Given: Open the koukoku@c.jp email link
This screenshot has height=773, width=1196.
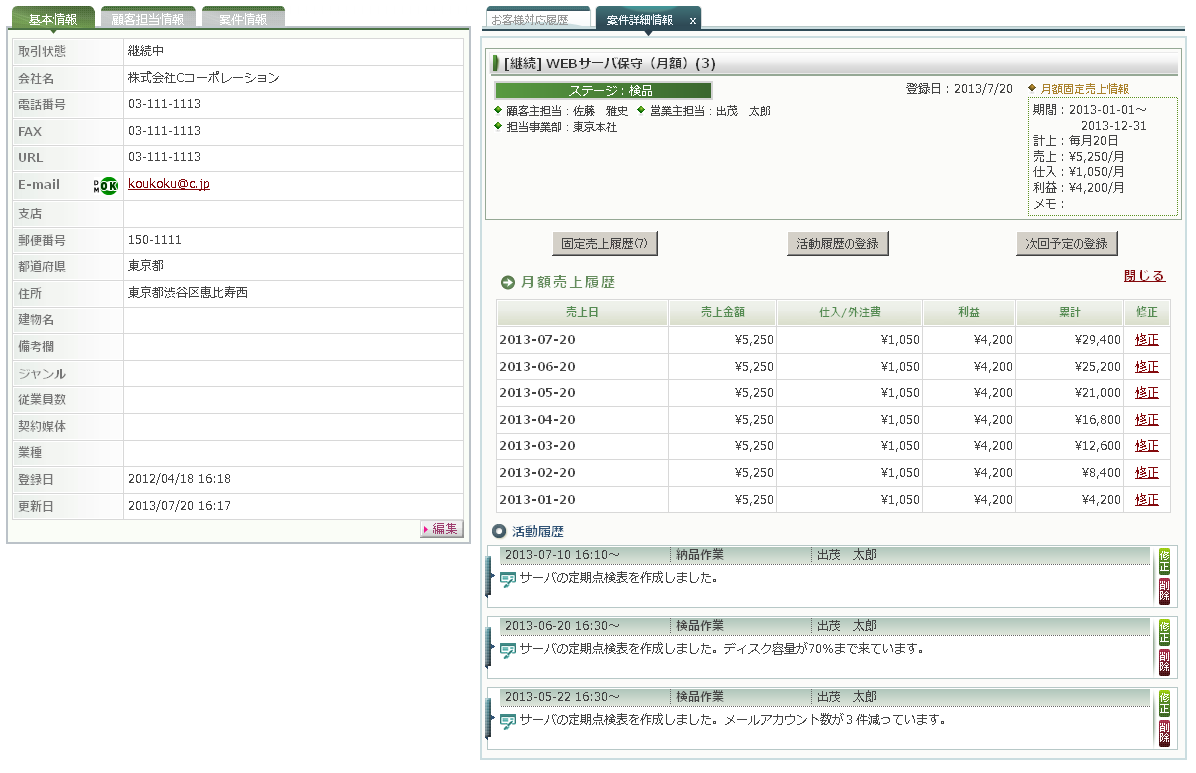Looking at the screenshot, I should (168, 184).
